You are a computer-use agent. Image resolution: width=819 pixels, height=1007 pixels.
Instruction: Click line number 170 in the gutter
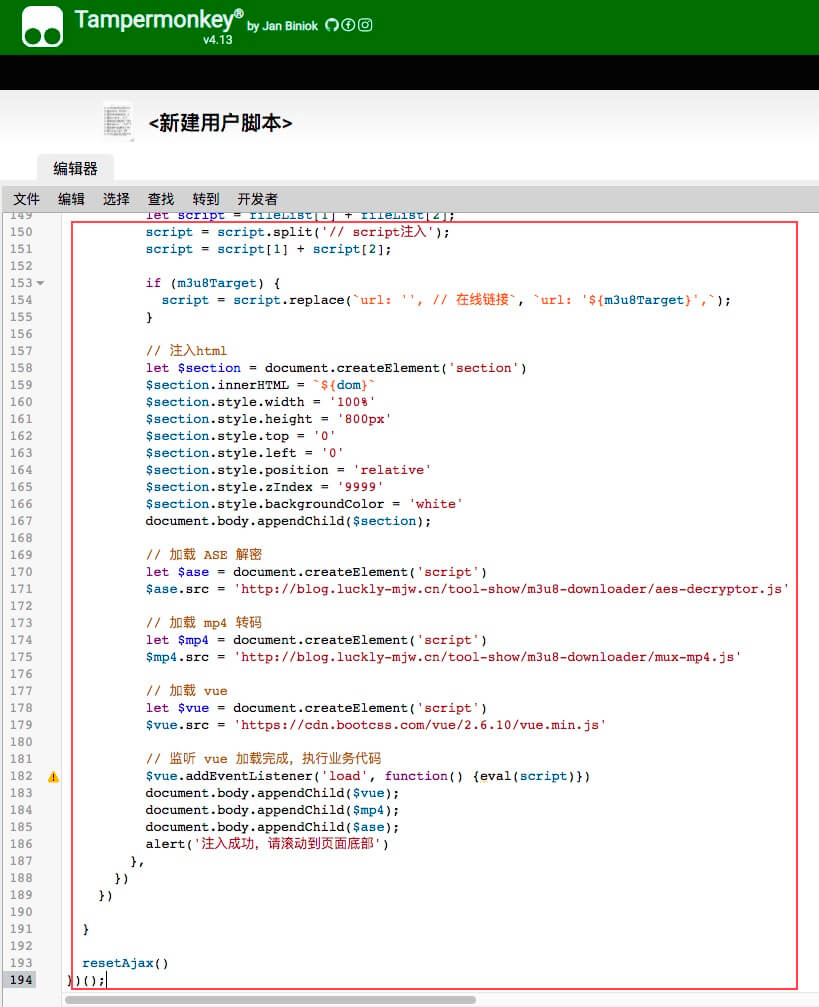click(20, 572)
